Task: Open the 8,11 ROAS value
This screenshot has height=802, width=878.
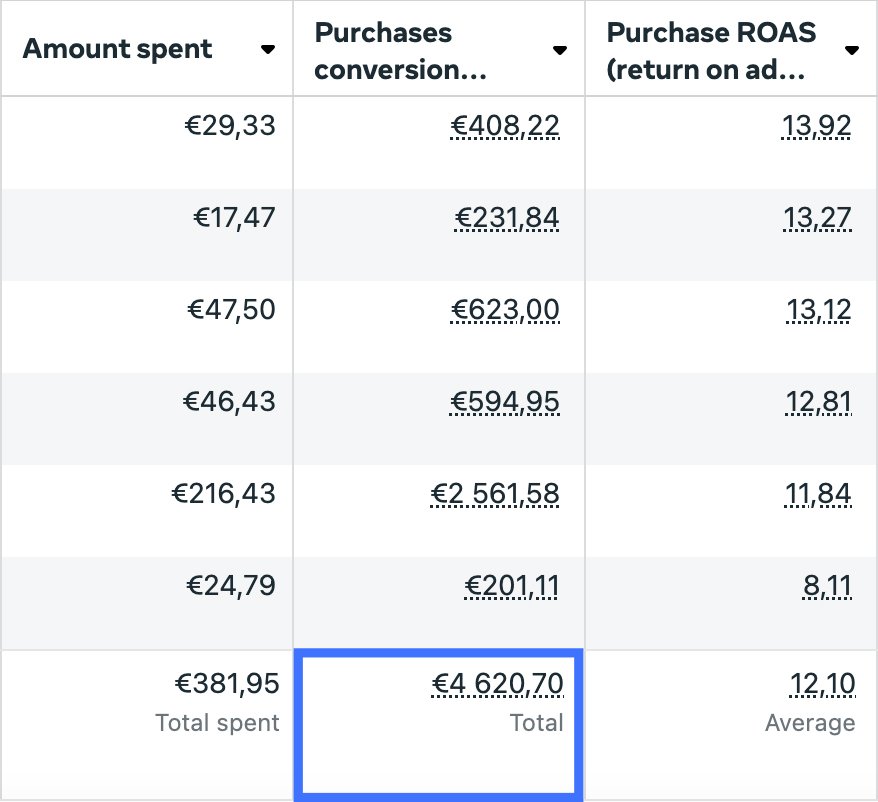Action: [827, 586]
